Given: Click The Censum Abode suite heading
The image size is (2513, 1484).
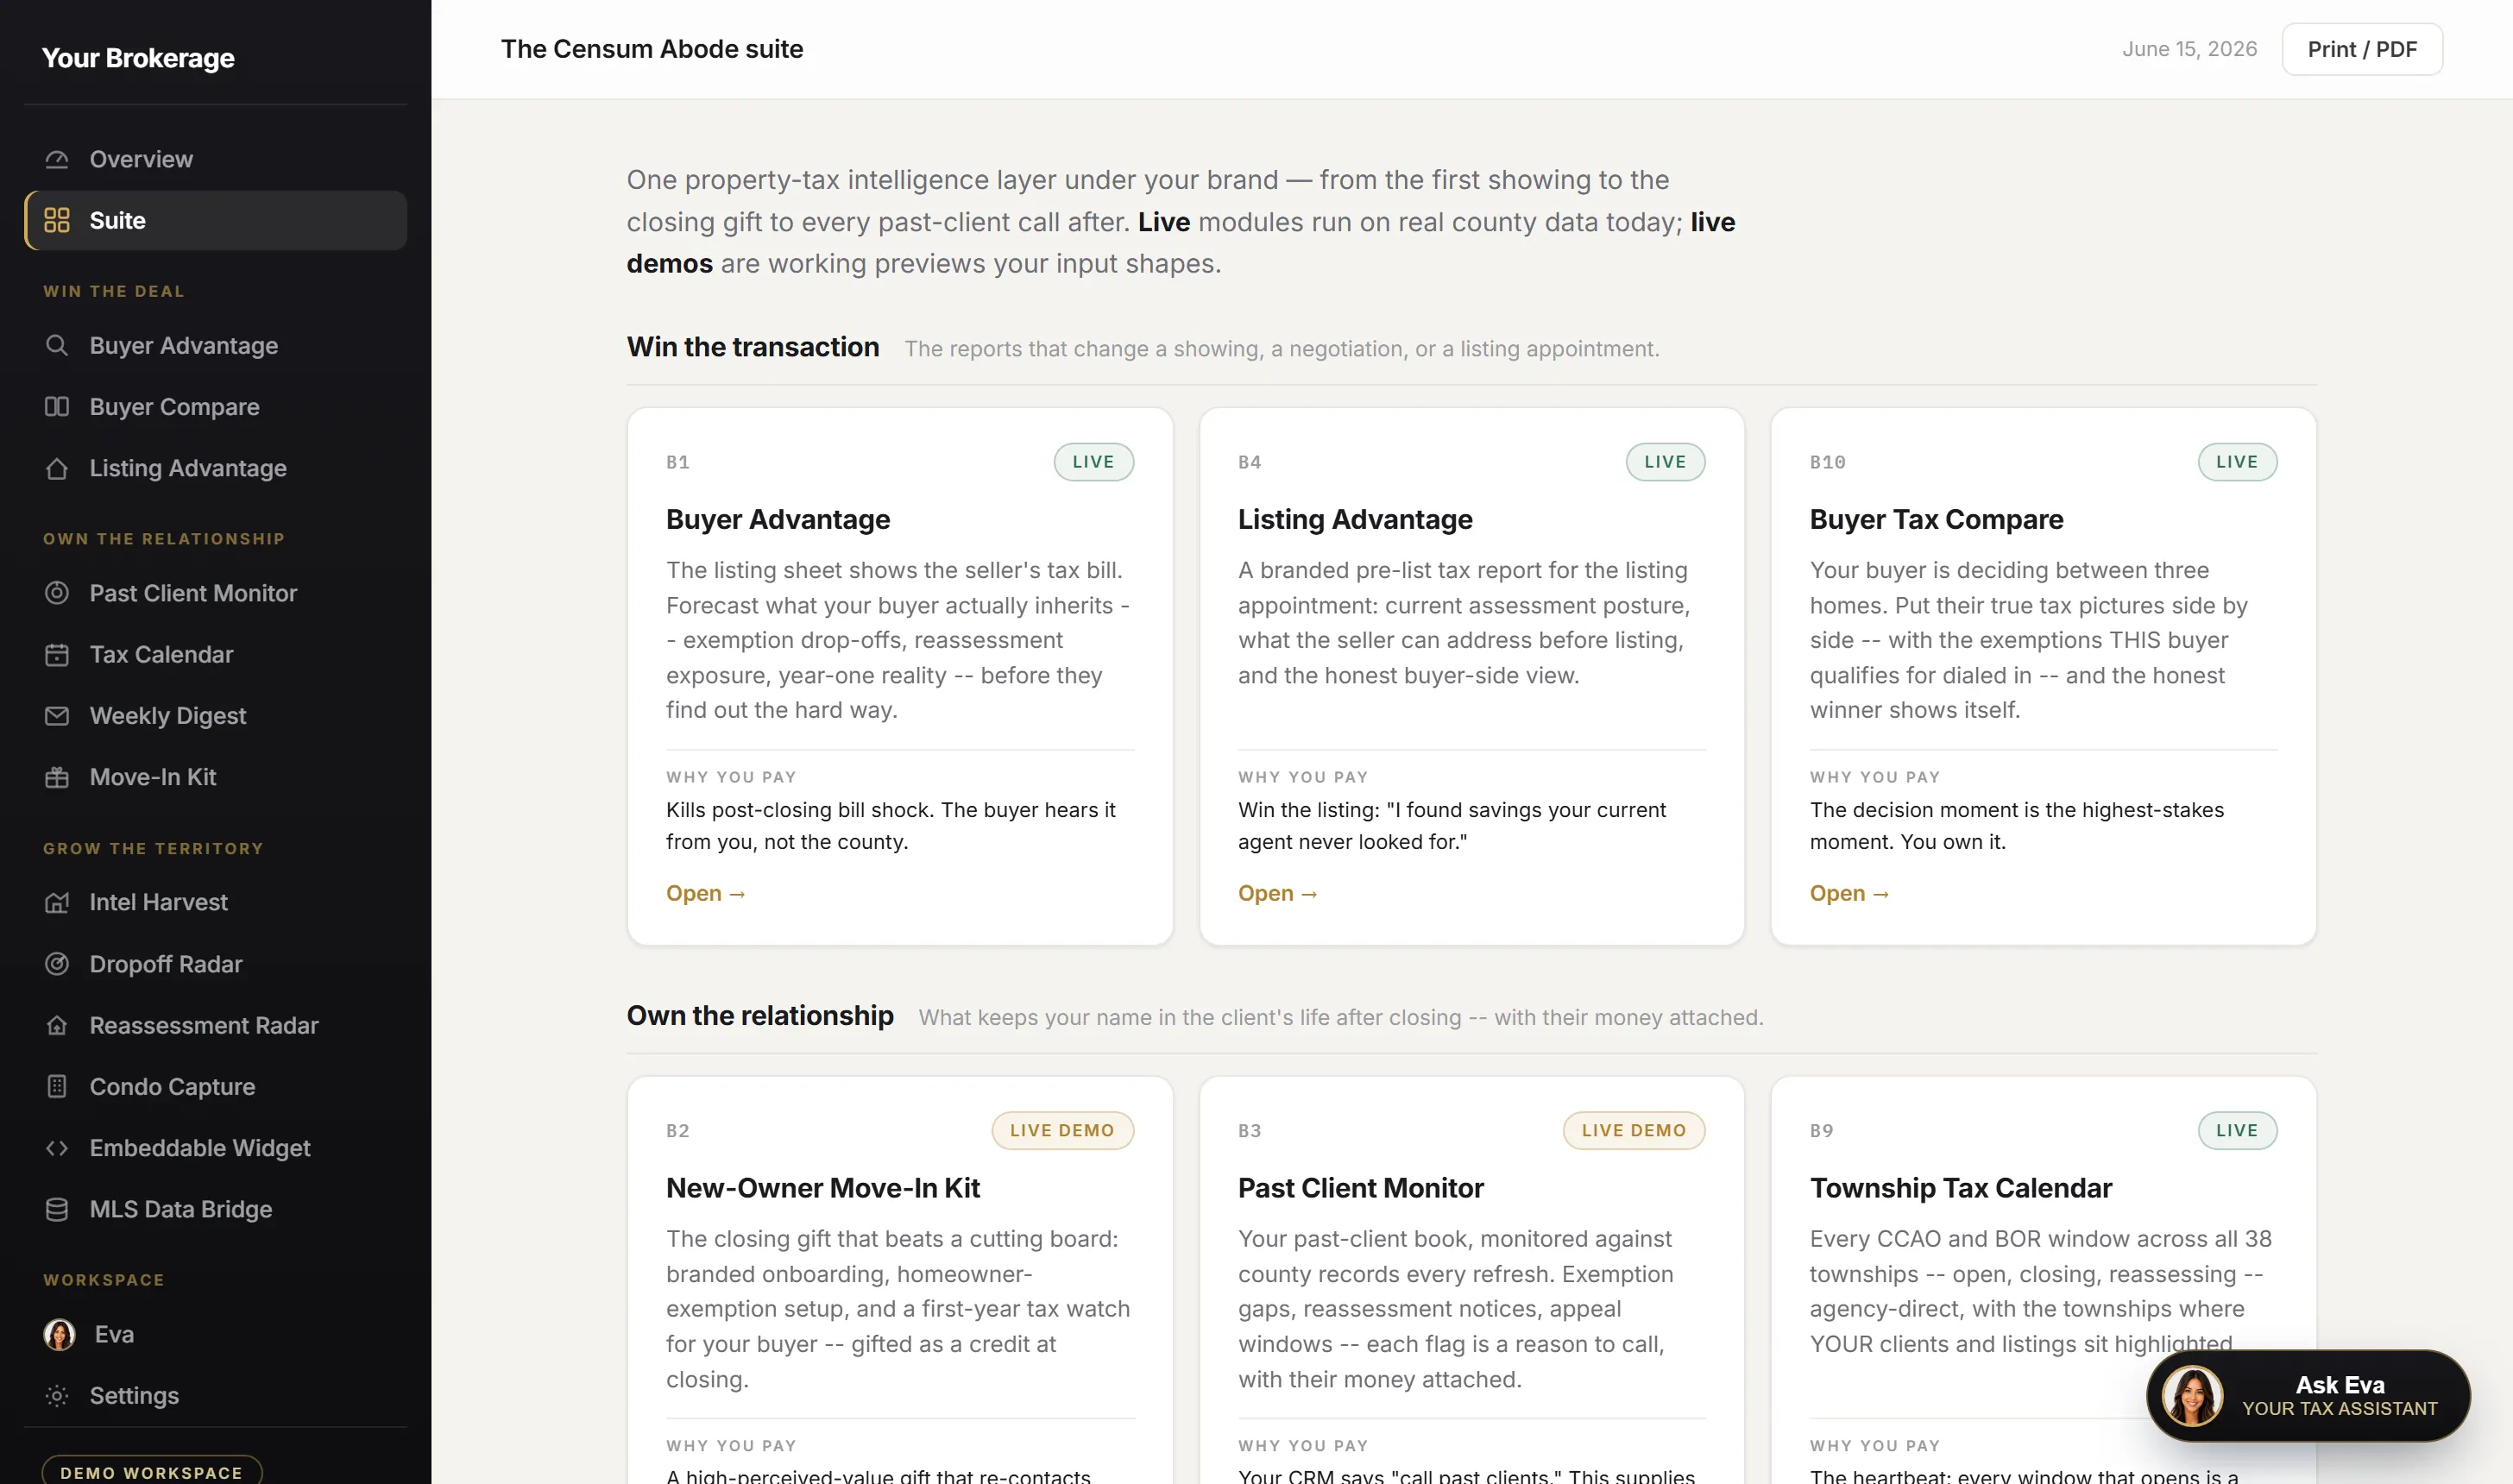Looking at the screenshot, I should [652, 49].
